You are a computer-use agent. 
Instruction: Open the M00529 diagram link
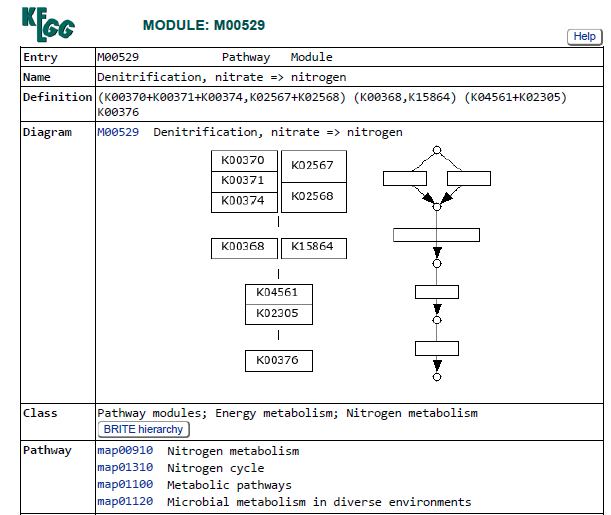118,132
